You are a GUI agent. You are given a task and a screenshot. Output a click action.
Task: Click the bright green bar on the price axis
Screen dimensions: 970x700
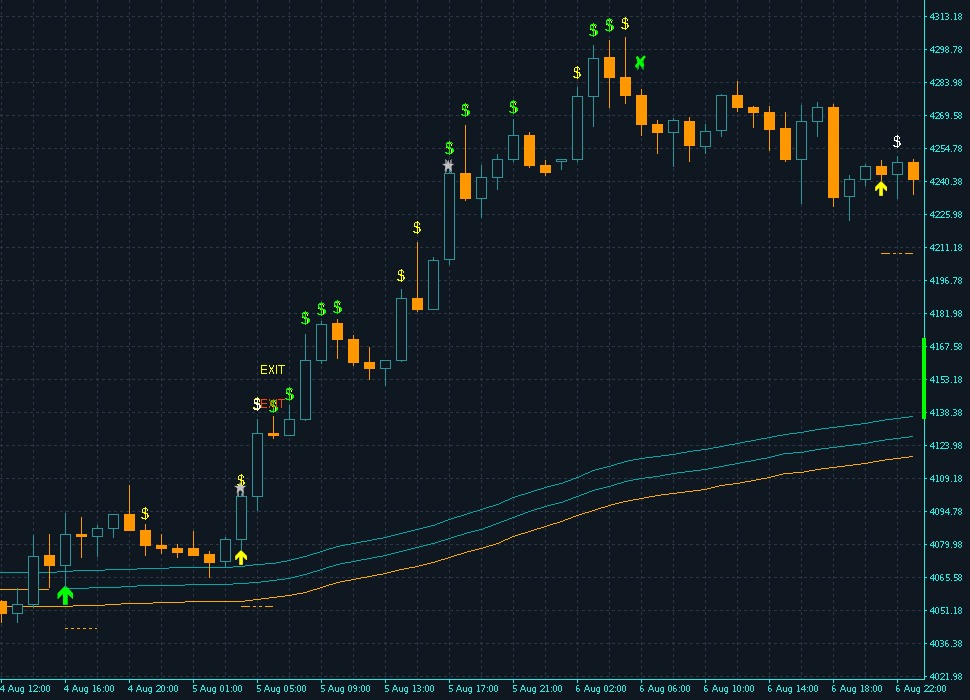pyautogui.click(x=924, y=378)
